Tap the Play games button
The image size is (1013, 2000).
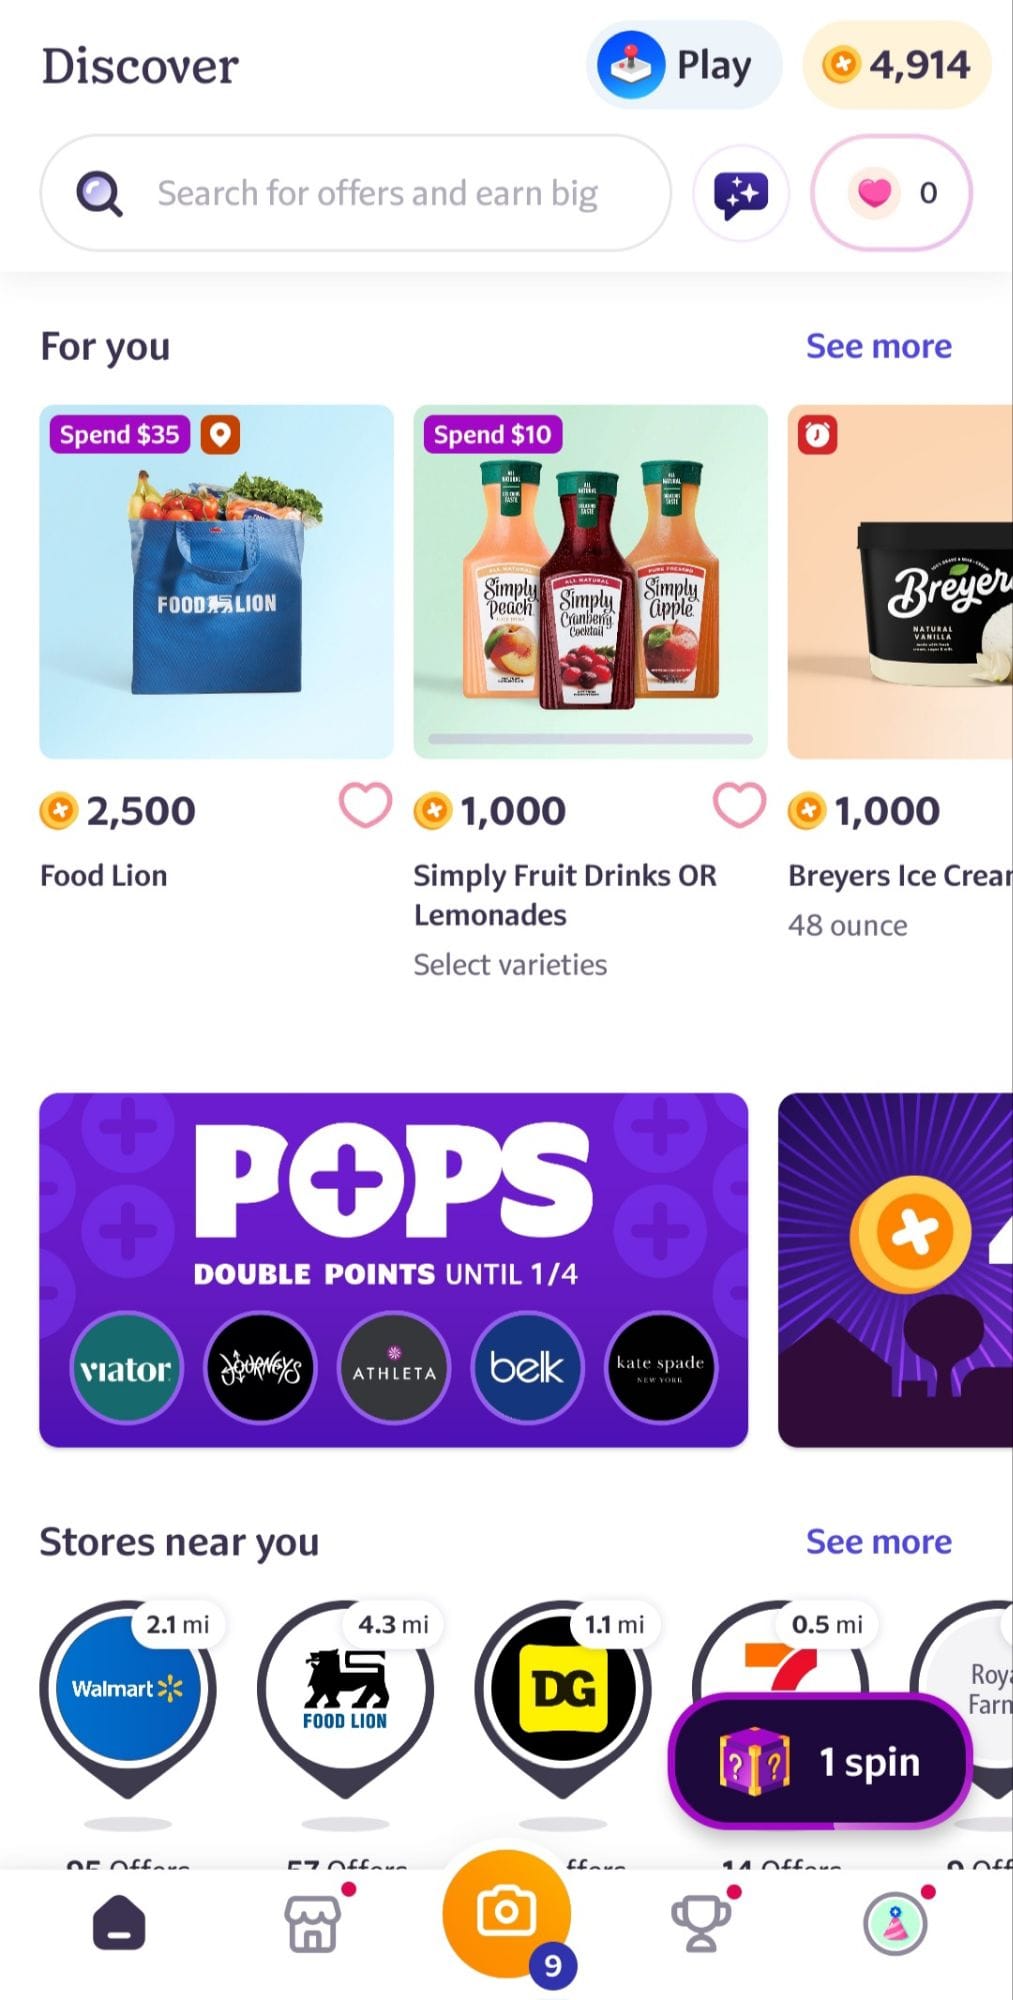tap(683, 66)
